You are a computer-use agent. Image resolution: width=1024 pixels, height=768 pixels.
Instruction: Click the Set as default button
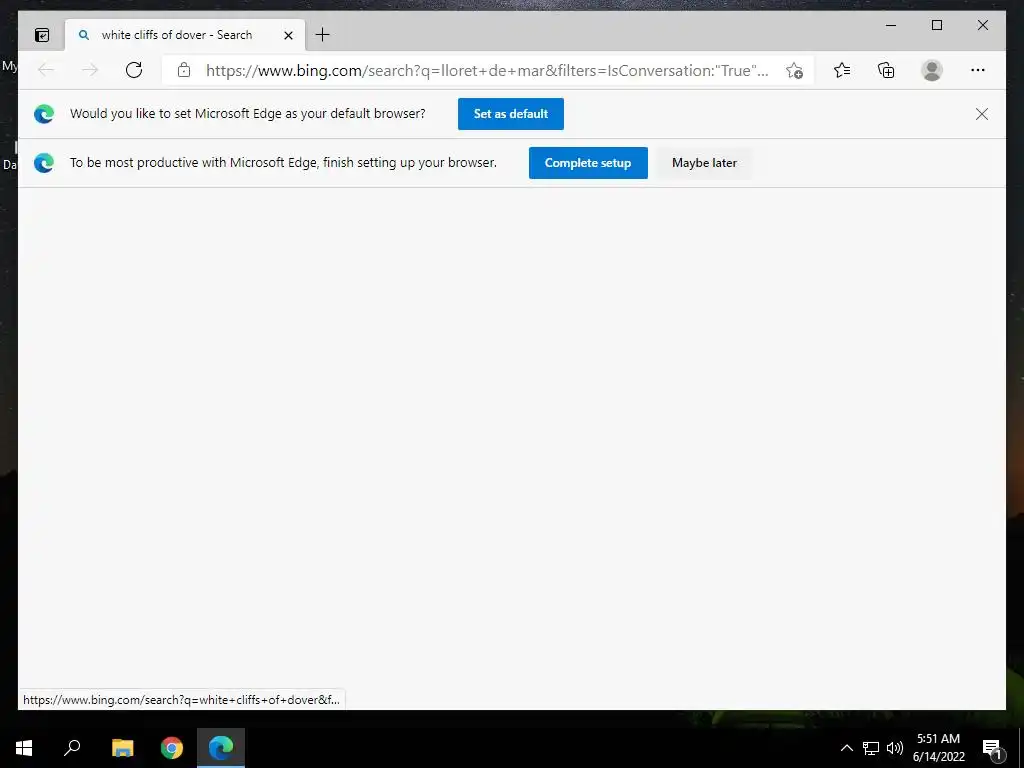tap(511, 114)
